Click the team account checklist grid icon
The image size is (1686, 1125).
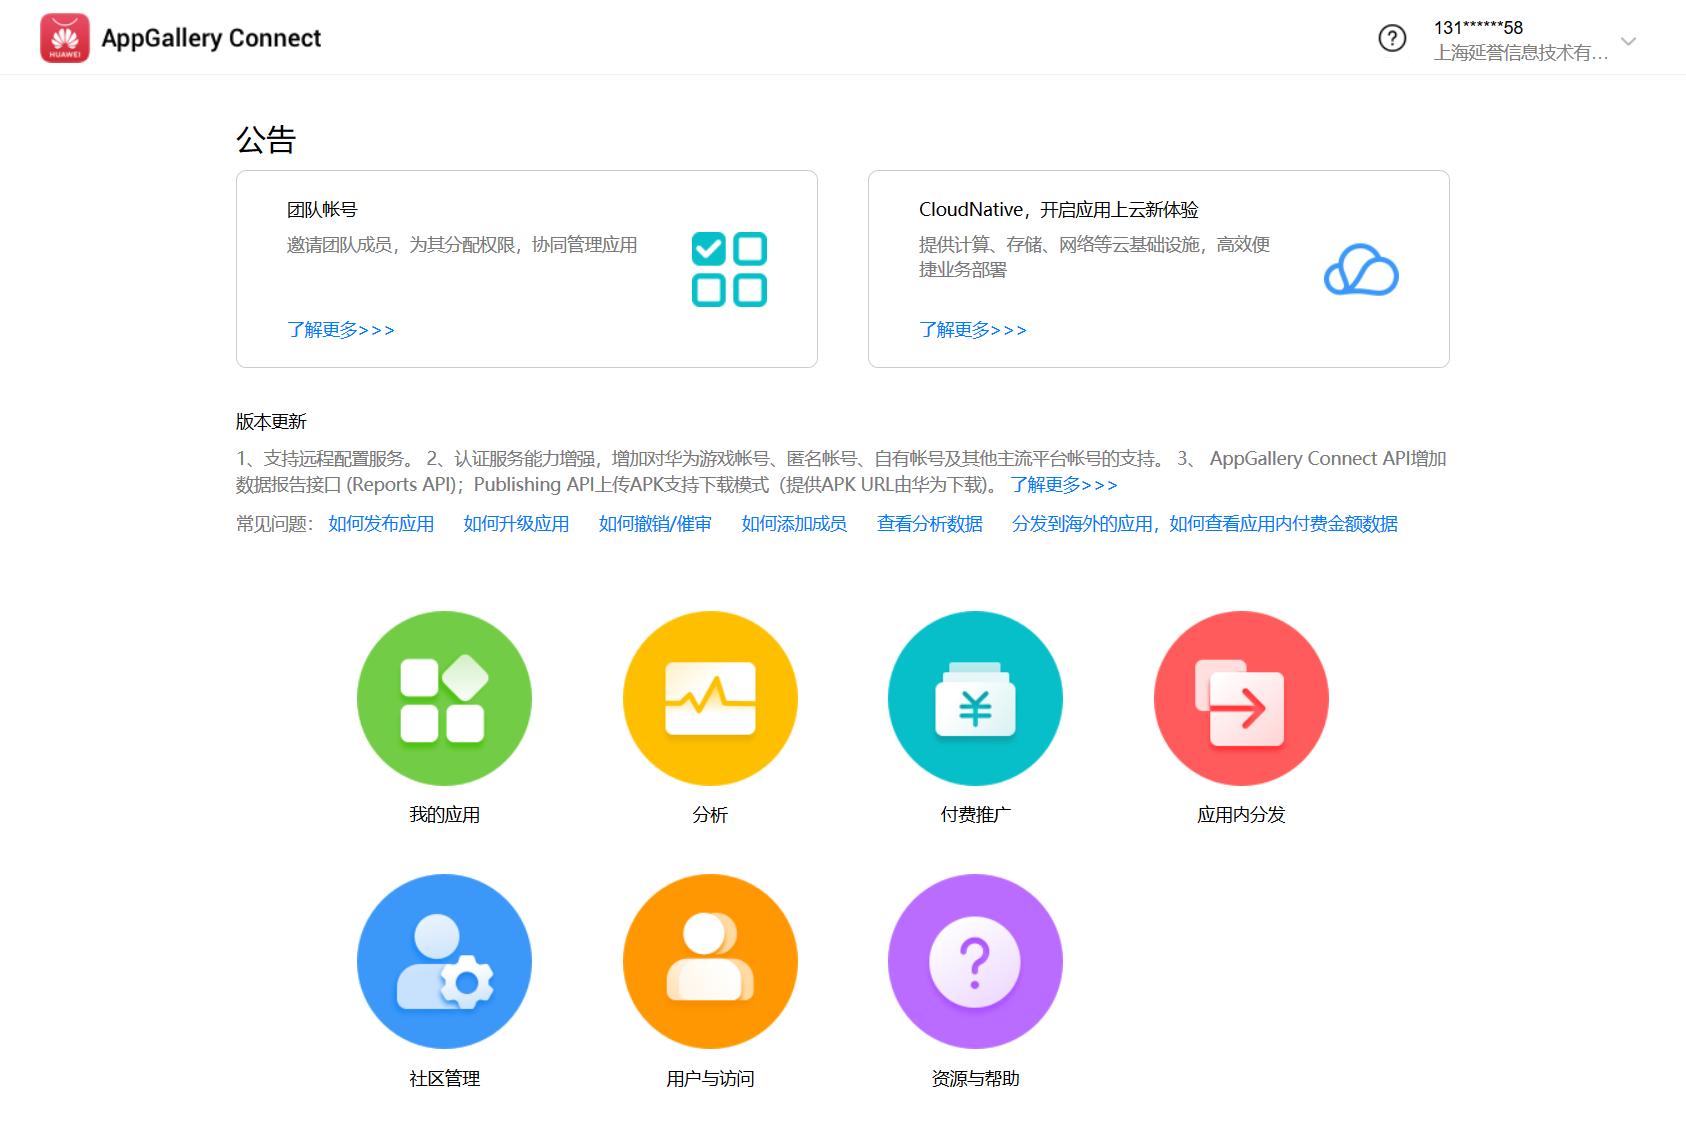(729, 269)
